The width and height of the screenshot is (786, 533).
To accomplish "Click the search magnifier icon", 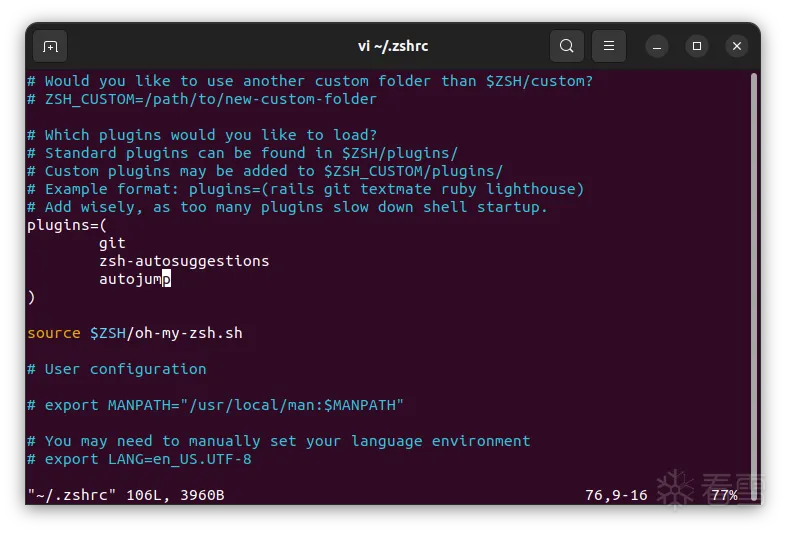I will point(567,46).
